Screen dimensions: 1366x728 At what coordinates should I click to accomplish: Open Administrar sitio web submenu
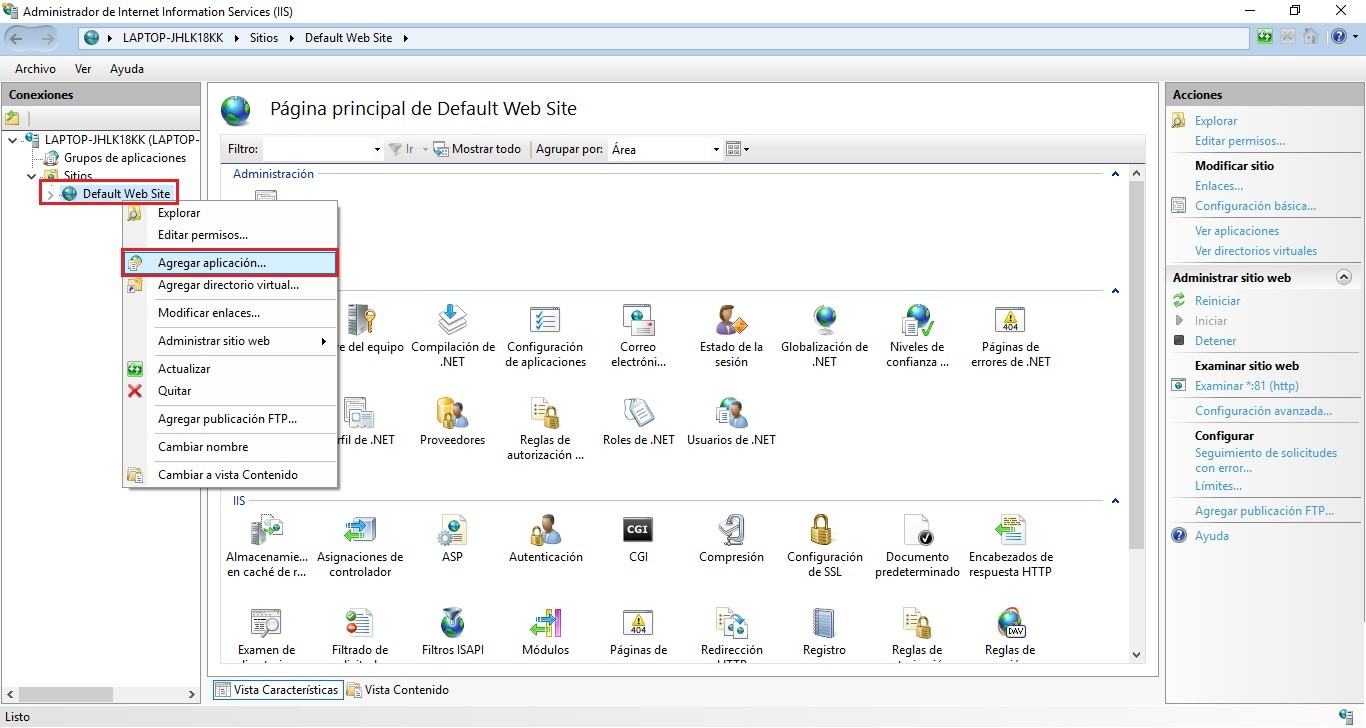(x=230, y=341)
